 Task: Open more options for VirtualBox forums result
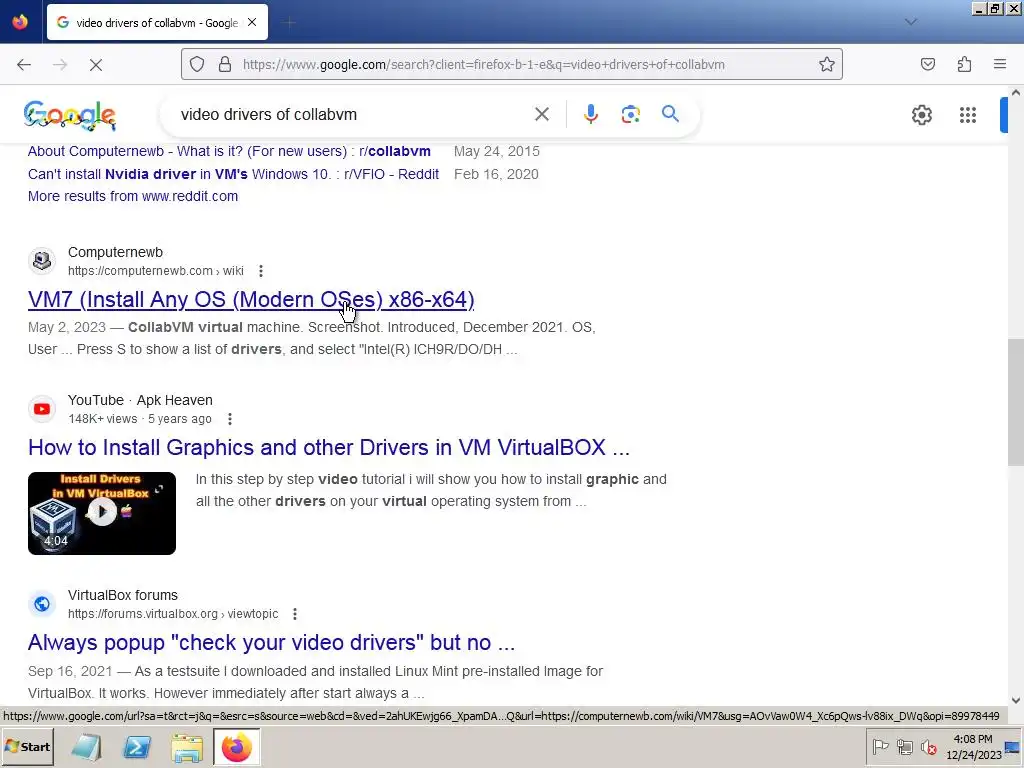tap(295, 614)
